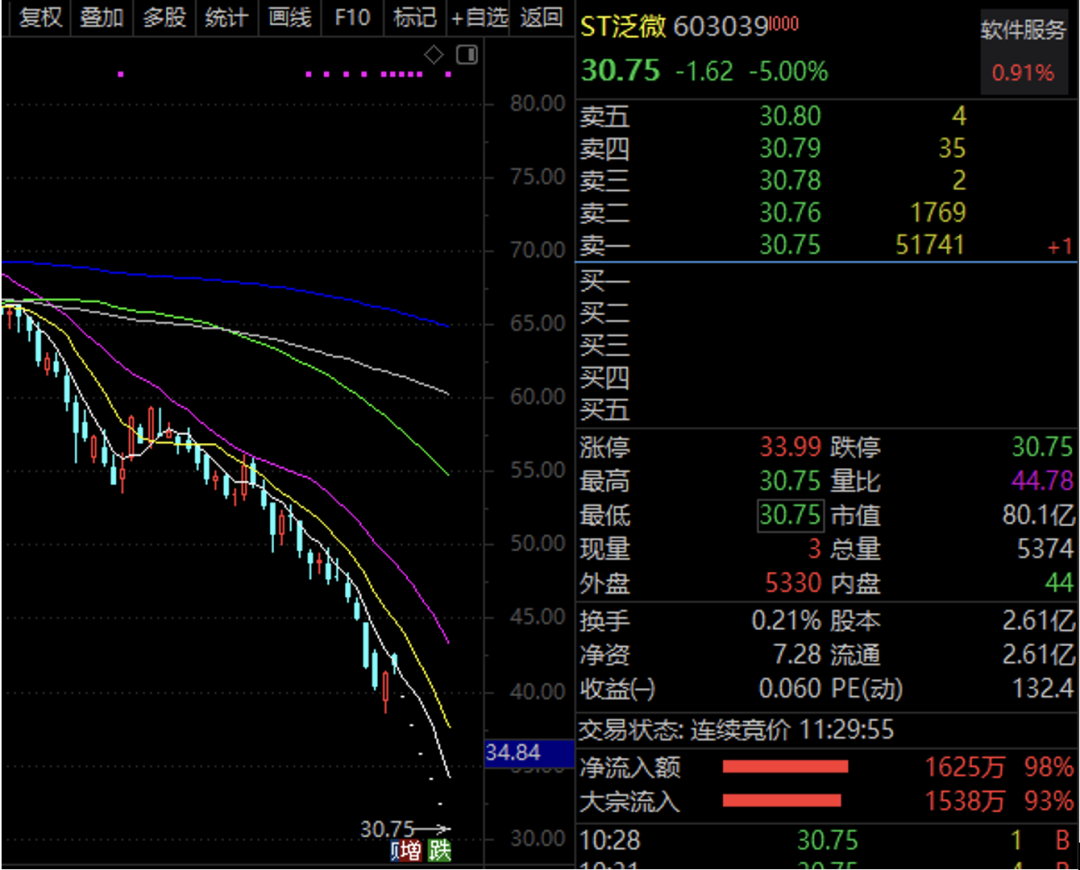Toggle the side panel layout icon
1080x870 pixels.
466,55
